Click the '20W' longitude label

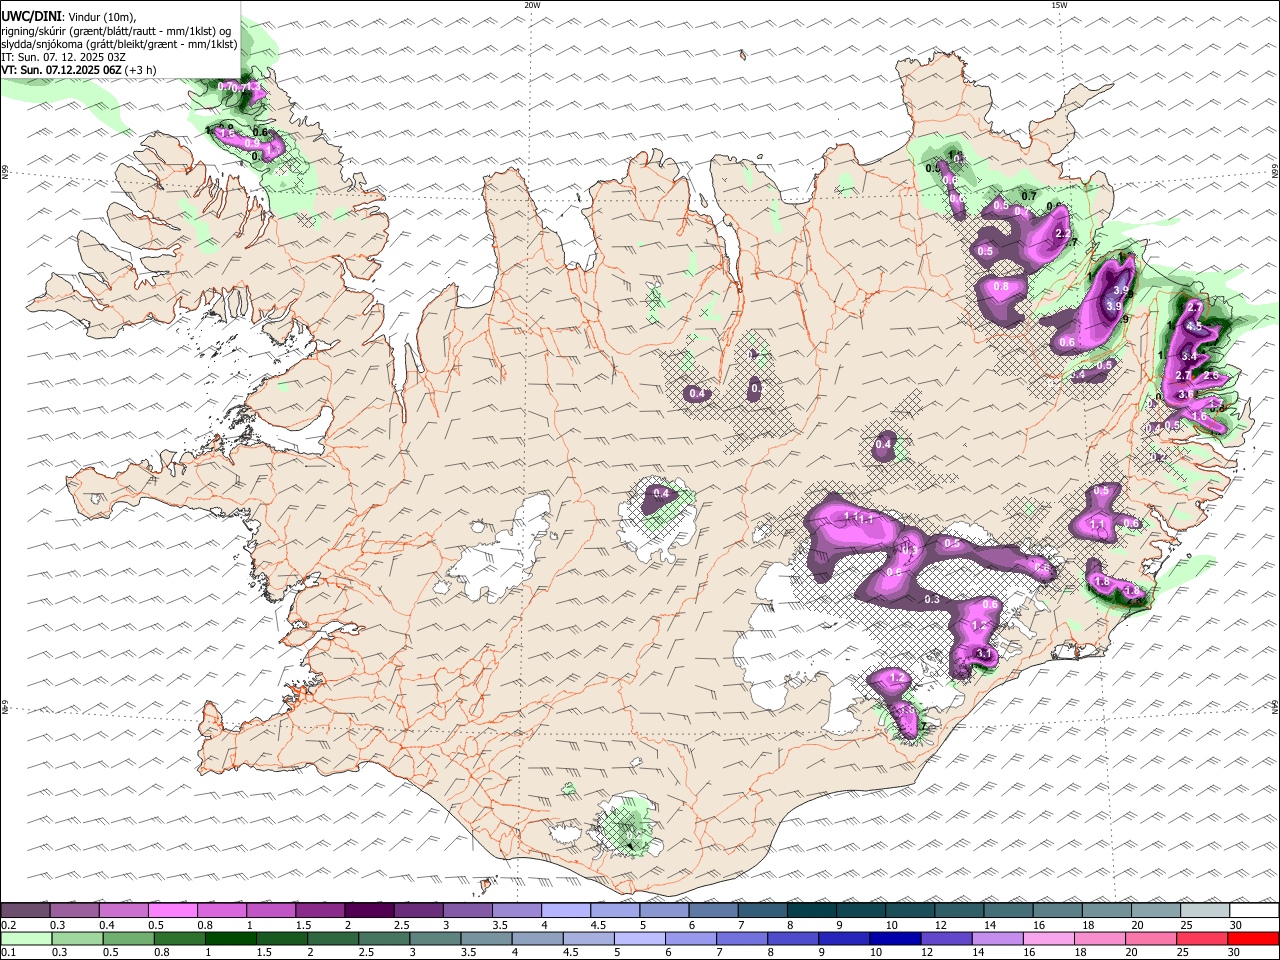pos(532,5)
